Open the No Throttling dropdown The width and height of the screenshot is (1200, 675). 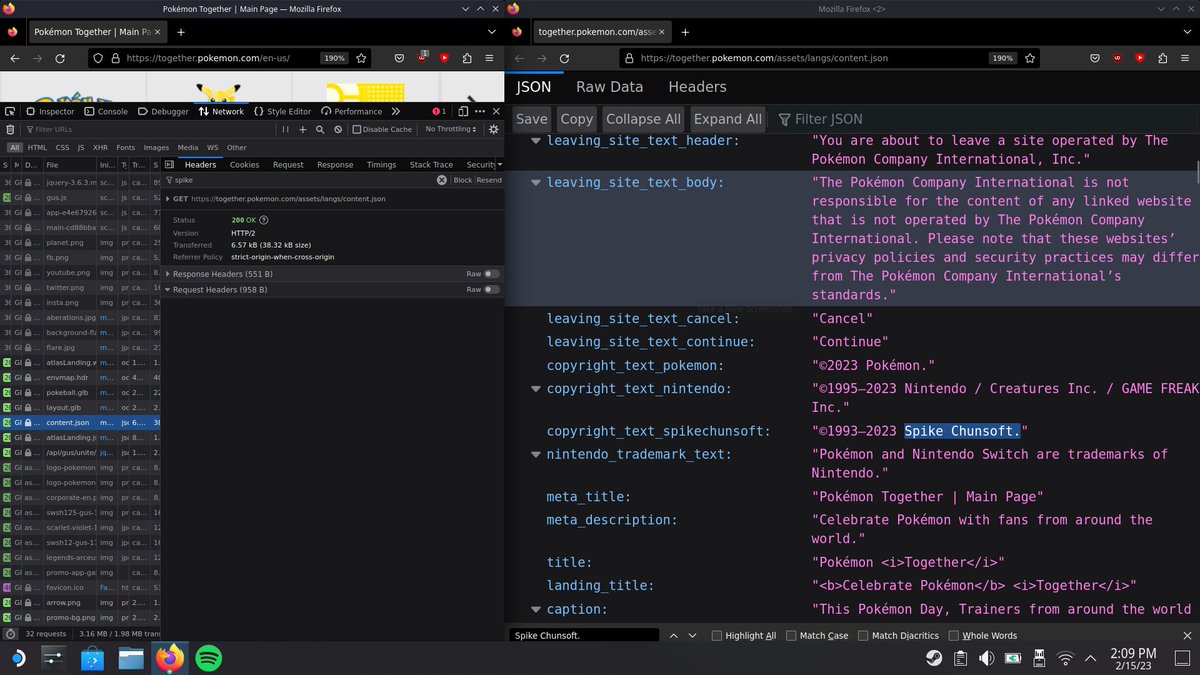click(451, 129)
